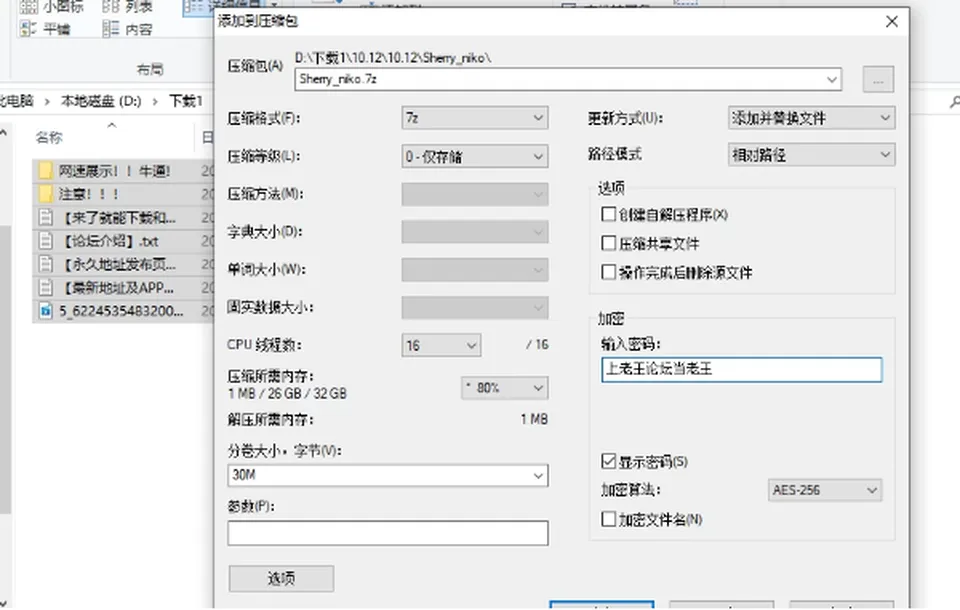Viewport: 960px width, 610px height.
Task: Click 下载1 in the Explorer address bar
Action: [x=186, y=100]
